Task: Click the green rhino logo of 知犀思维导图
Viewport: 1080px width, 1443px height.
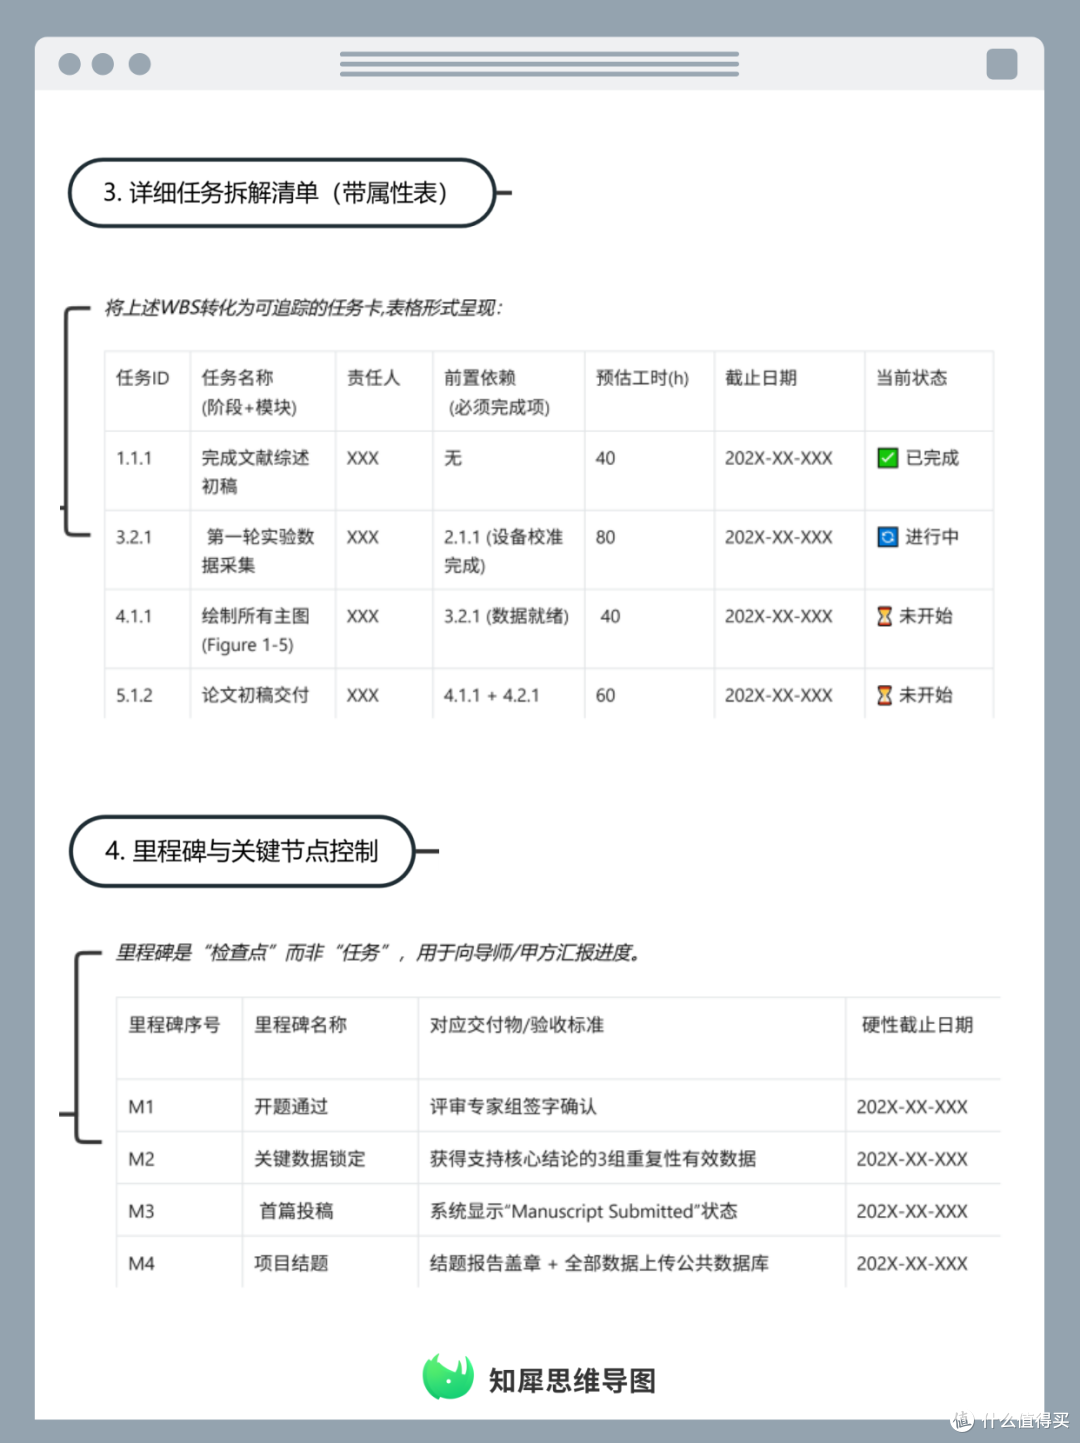Action: [448, 1377]
